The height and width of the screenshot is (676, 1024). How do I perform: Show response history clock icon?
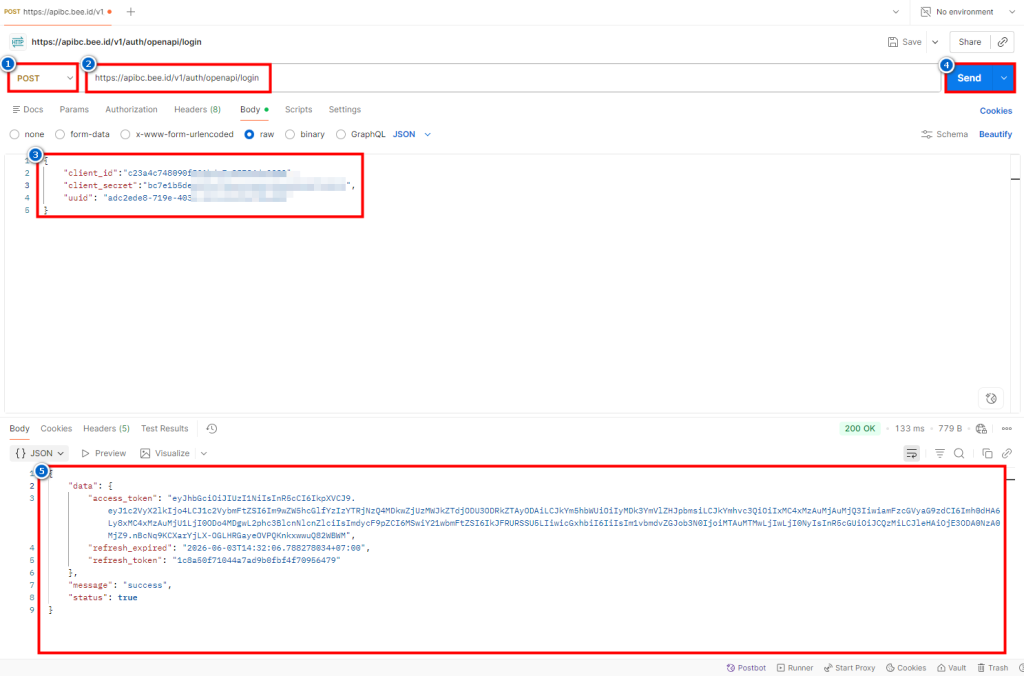(212, 428)
